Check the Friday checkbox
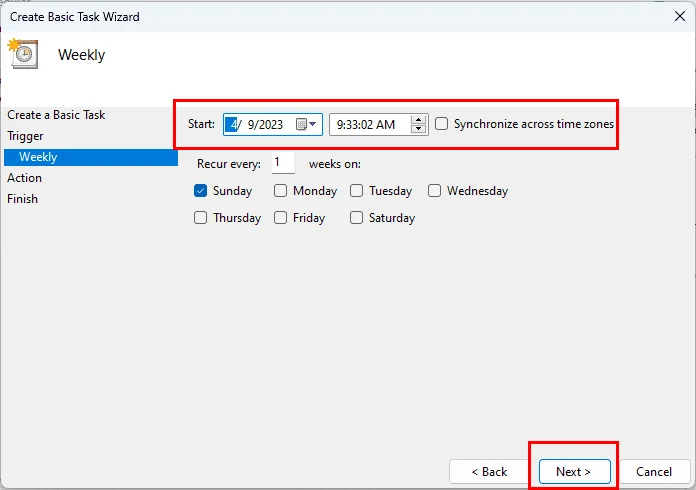The height and width of the screenshot is (490, 696). (280, 218)
